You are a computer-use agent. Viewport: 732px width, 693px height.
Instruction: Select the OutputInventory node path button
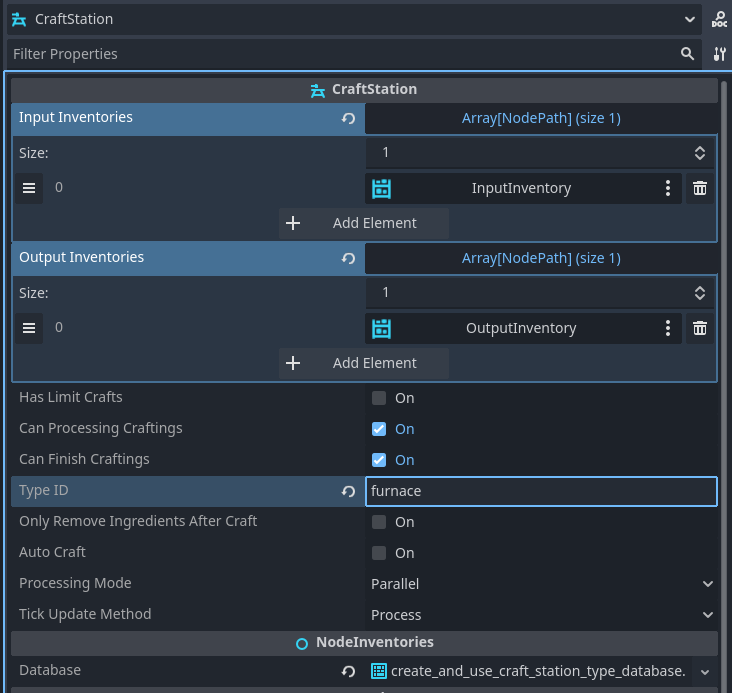point(523,328)
